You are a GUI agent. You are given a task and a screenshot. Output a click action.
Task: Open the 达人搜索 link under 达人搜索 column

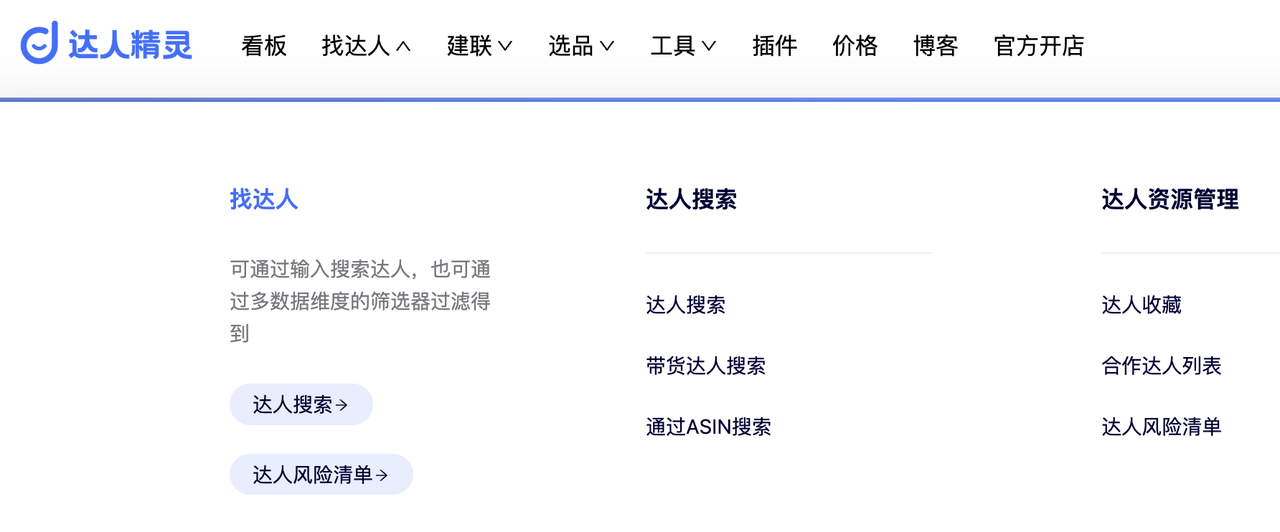pos(686,305)
